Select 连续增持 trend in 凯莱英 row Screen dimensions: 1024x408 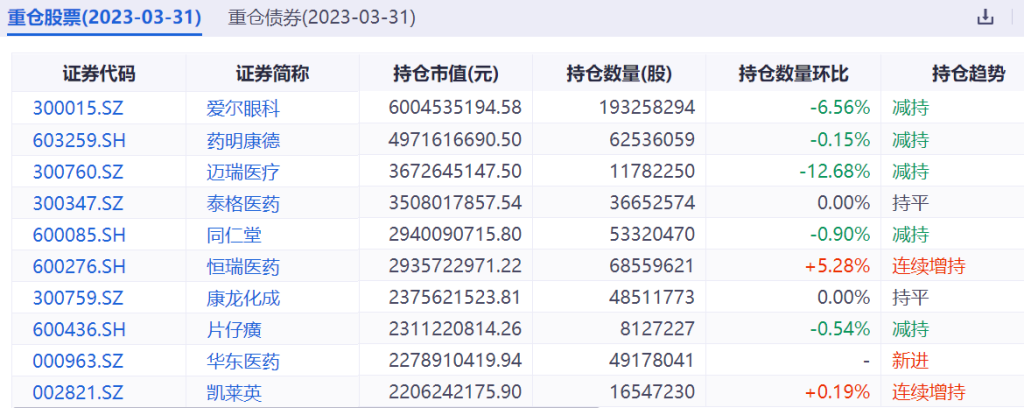[x=929, y=393]
